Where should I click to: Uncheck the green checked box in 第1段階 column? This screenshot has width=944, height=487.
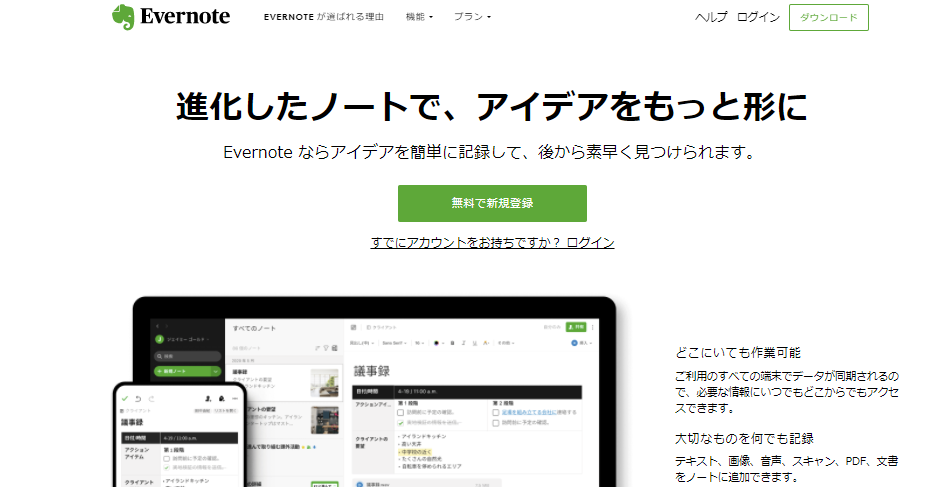pyautogui.click(x=400, y=423)
